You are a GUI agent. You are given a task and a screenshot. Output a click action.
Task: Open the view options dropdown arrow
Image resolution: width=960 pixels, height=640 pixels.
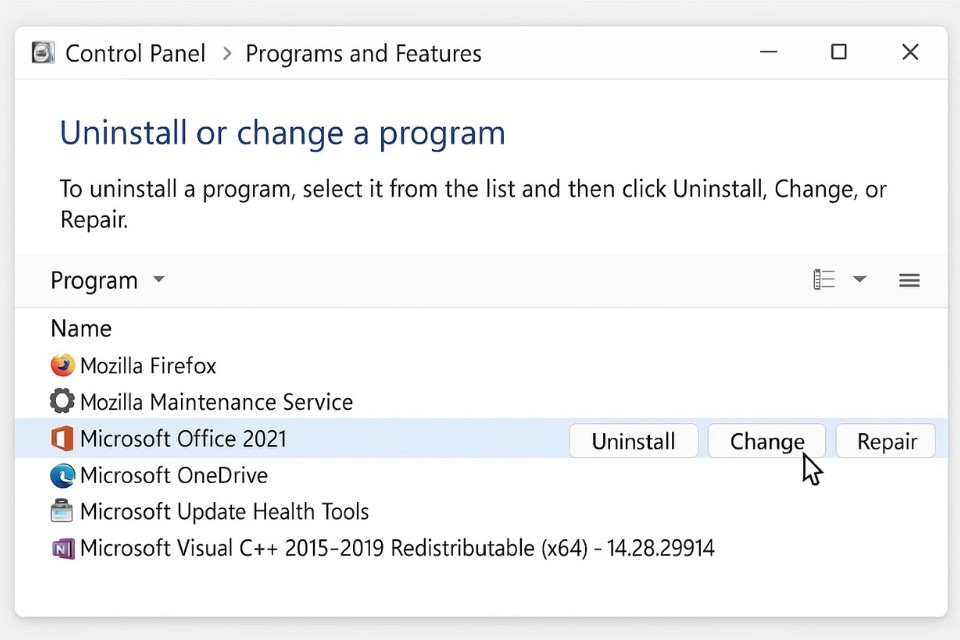pyautogui.click(x=859, y=280)
